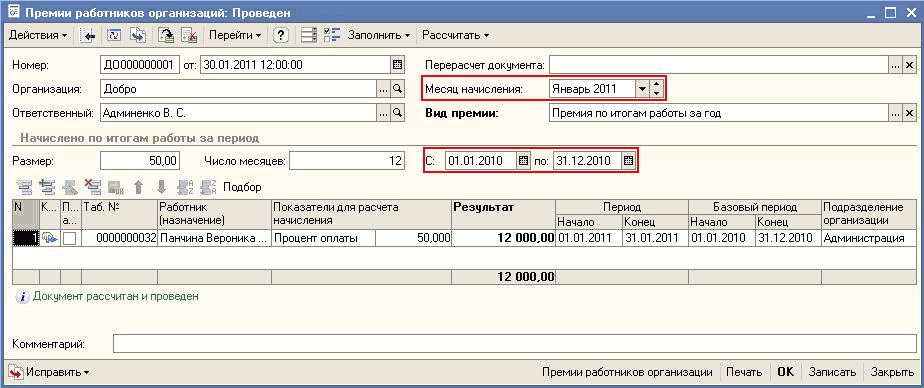Click the info icon near Документ рассчитан
The image size is (924, 388).
(x=22, y=297)
